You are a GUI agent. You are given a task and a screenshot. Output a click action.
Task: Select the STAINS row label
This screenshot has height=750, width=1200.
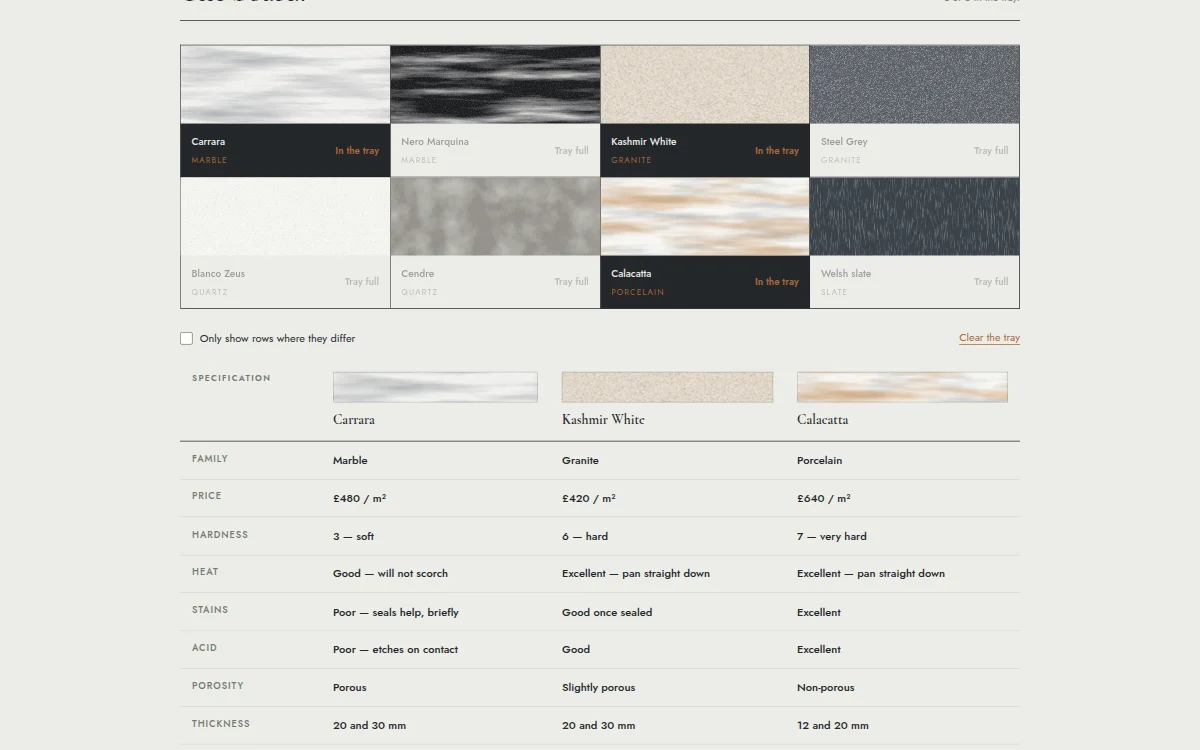(210, 610)
